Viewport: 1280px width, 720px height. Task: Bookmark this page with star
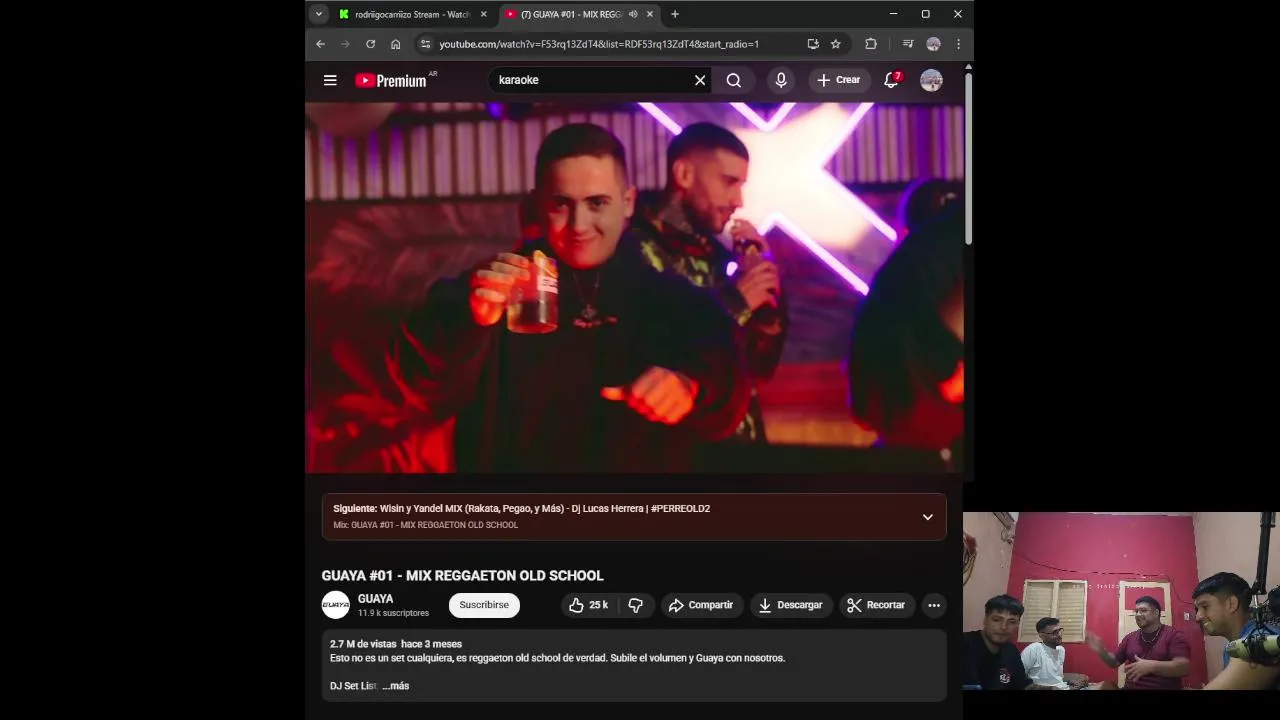836,44
